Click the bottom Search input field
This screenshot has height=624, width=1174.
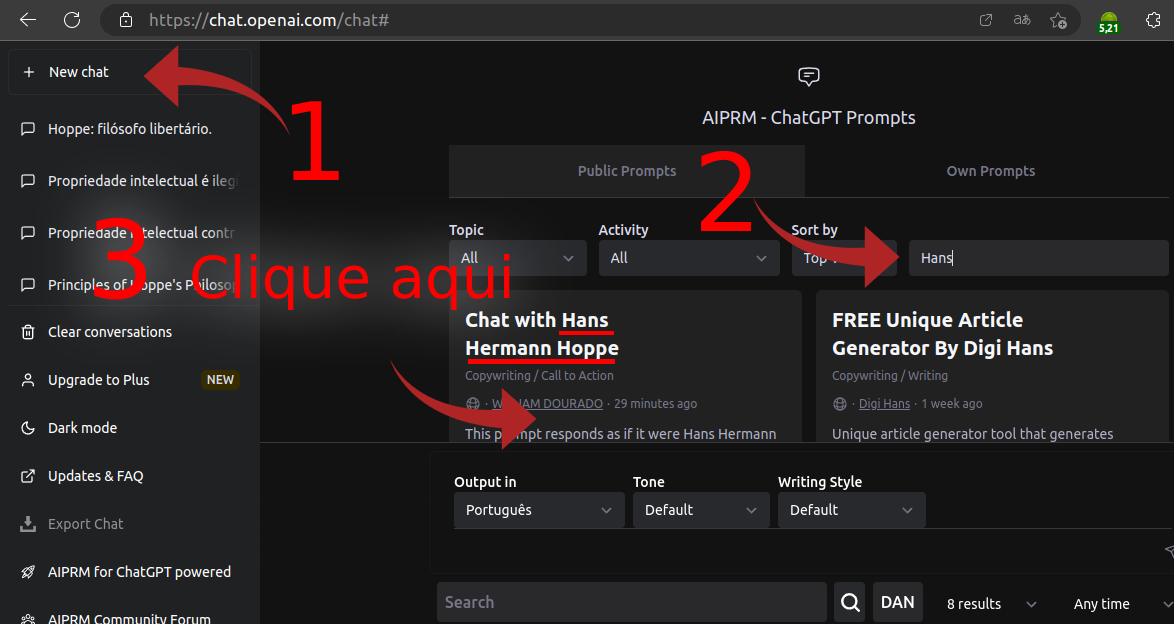pos(632,602)
